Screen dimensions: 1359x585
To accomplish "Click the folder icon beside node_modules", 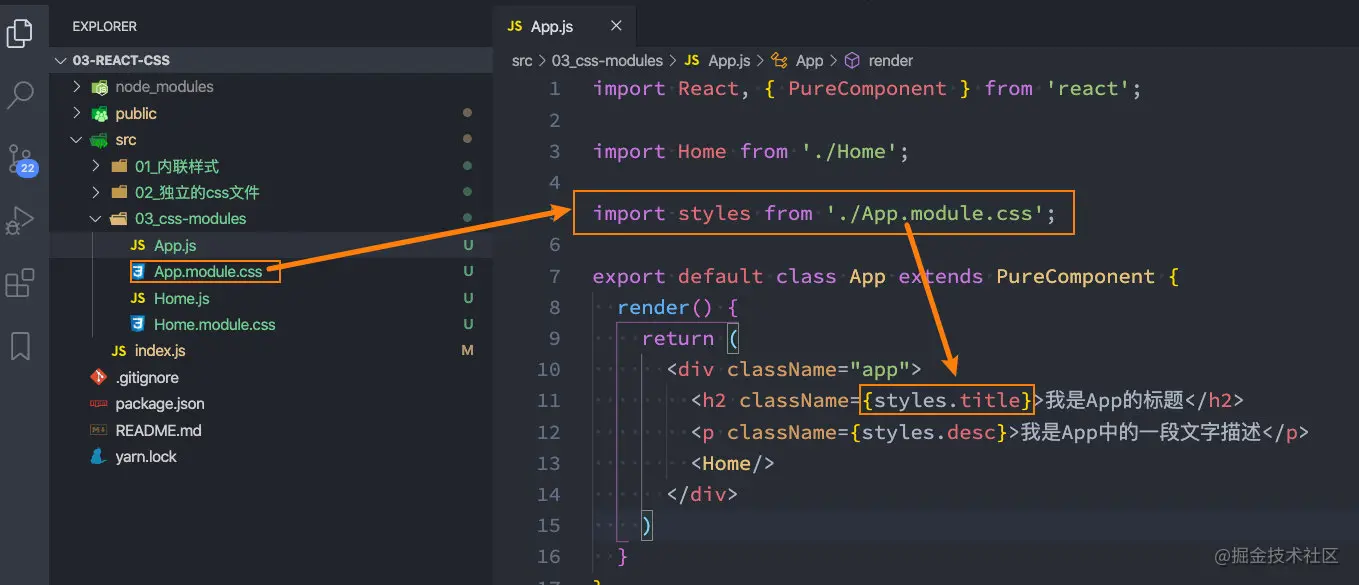I will 99,87.
